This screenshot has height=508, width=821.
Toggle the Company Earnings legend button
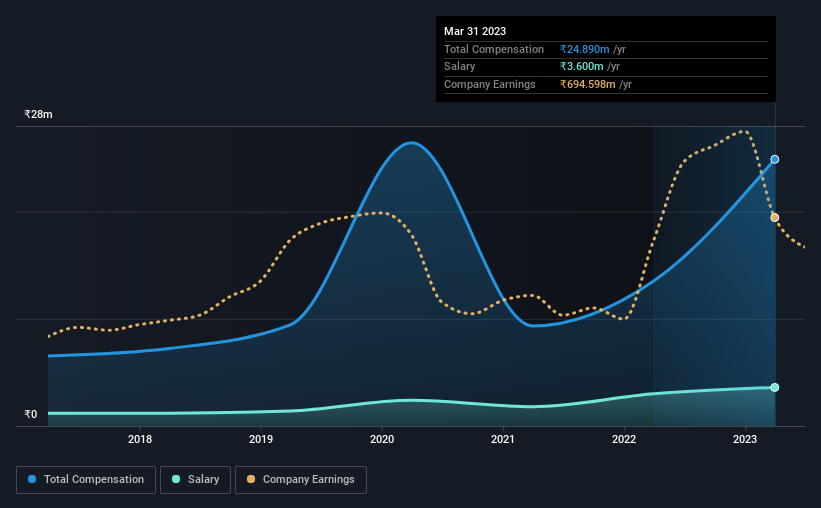[x=301, y=480]
